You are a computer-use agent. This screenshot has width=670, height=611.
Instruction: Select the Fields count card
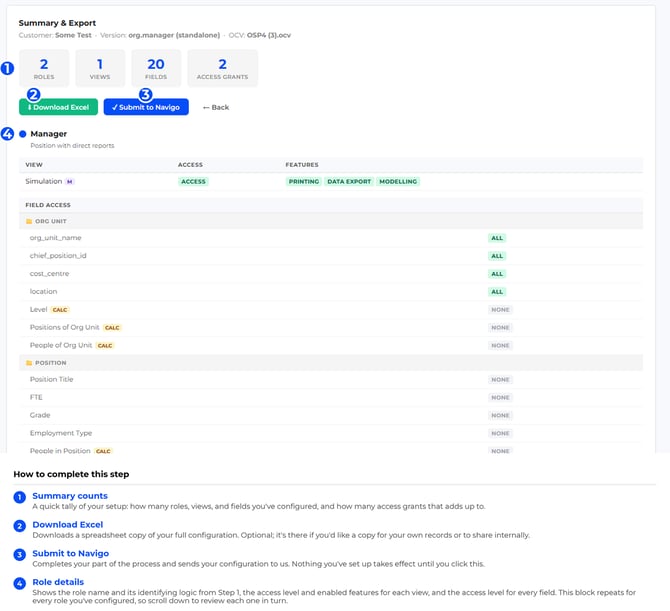(x=156, y=68)
